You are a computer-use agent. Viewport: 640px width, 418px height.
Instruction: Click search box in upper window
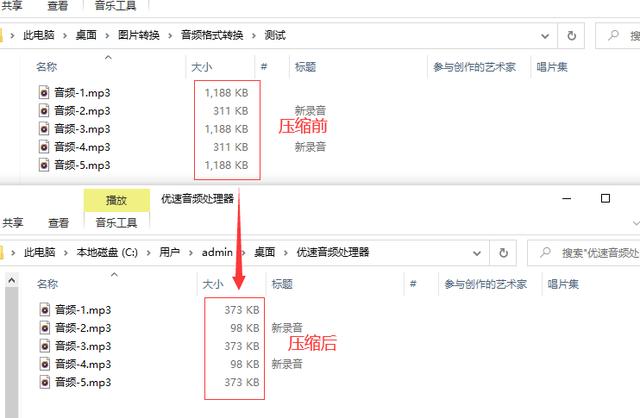[618, 36]
